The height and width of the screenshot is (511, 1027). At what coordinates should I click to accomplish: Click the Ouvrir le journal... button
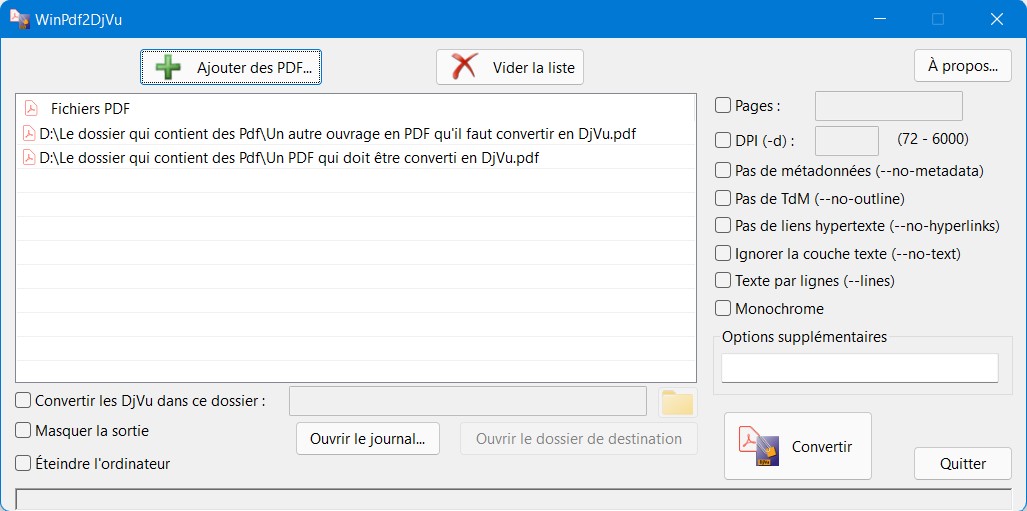[x=367, y=438]
